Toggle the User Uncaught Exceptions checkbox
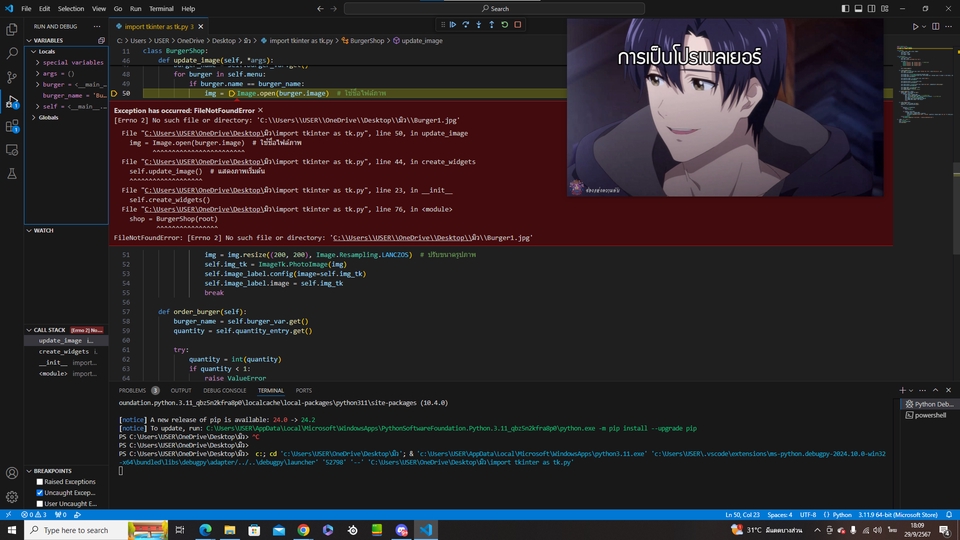 coord(40,504)
